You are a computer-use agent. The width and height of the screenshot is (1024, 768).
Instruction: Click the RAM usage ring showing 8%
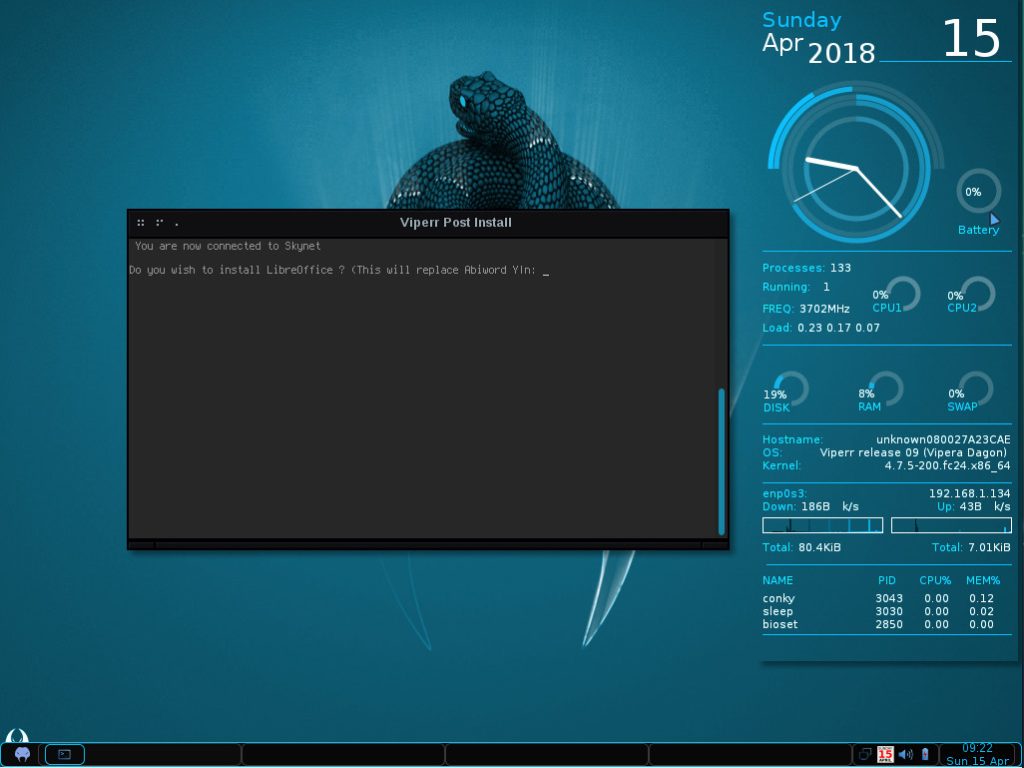(883, 391)
